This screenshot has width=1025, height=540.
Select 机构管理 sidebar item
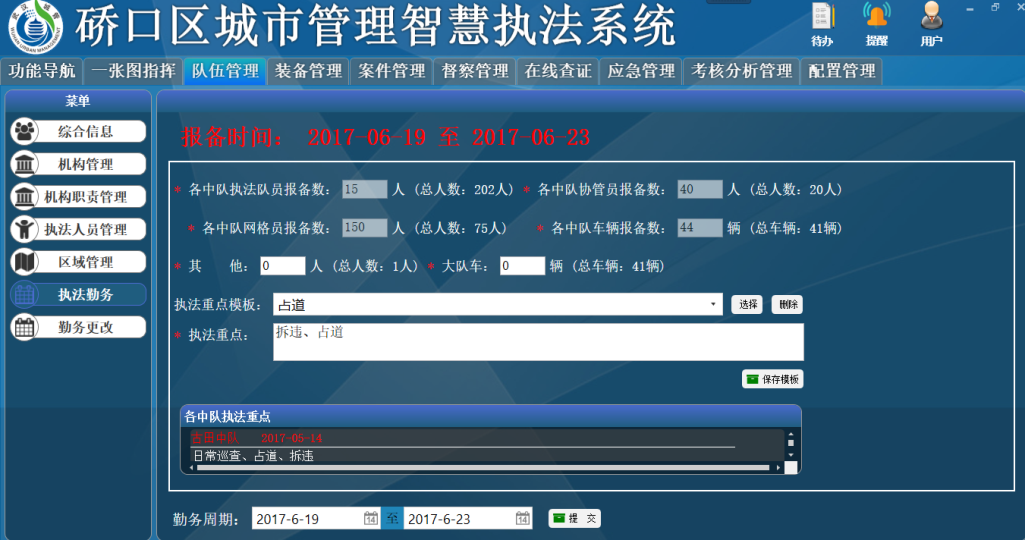[79, 164]
